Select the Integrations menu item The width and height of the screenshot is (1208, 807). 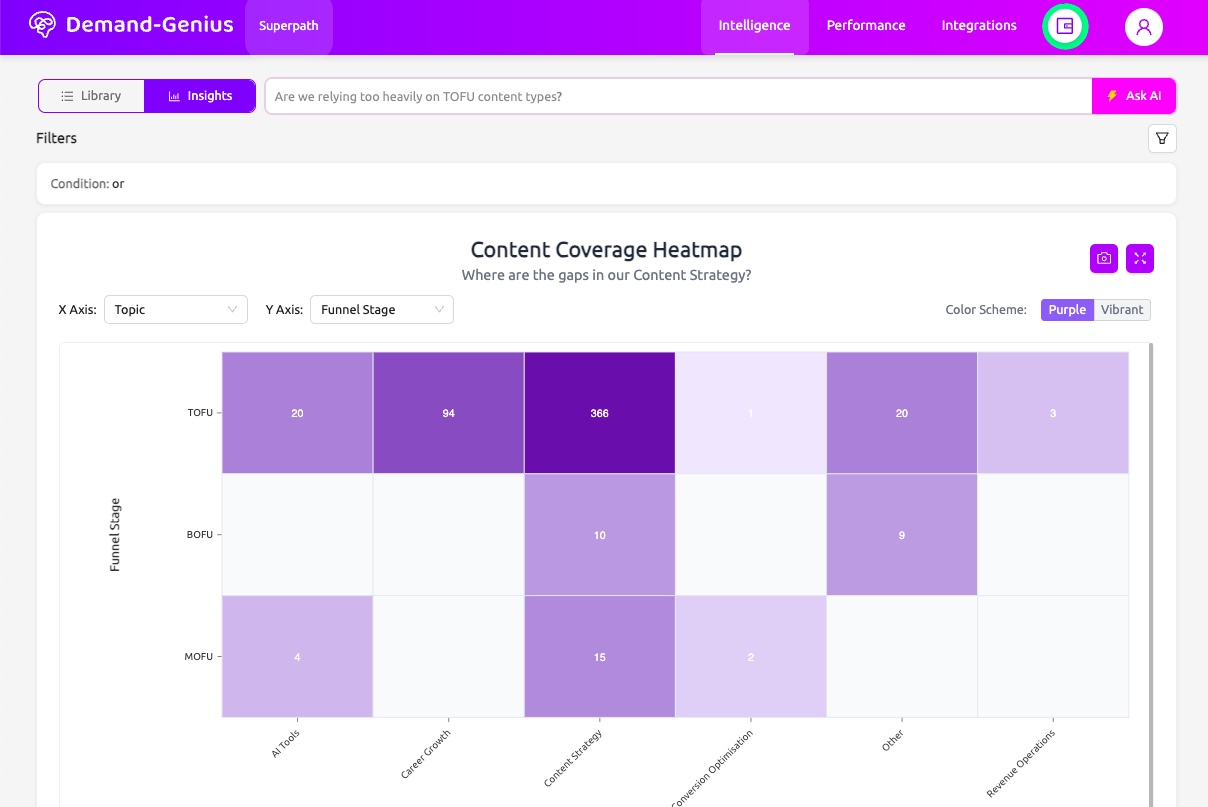click(x=978, y=26)
